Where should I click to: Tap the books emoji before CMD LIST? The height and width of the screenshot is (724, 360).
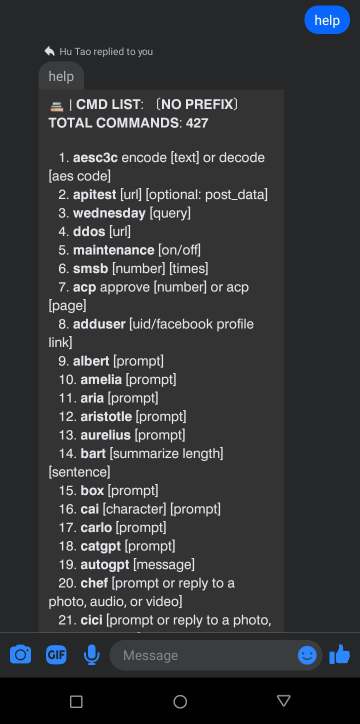[56, 106]
